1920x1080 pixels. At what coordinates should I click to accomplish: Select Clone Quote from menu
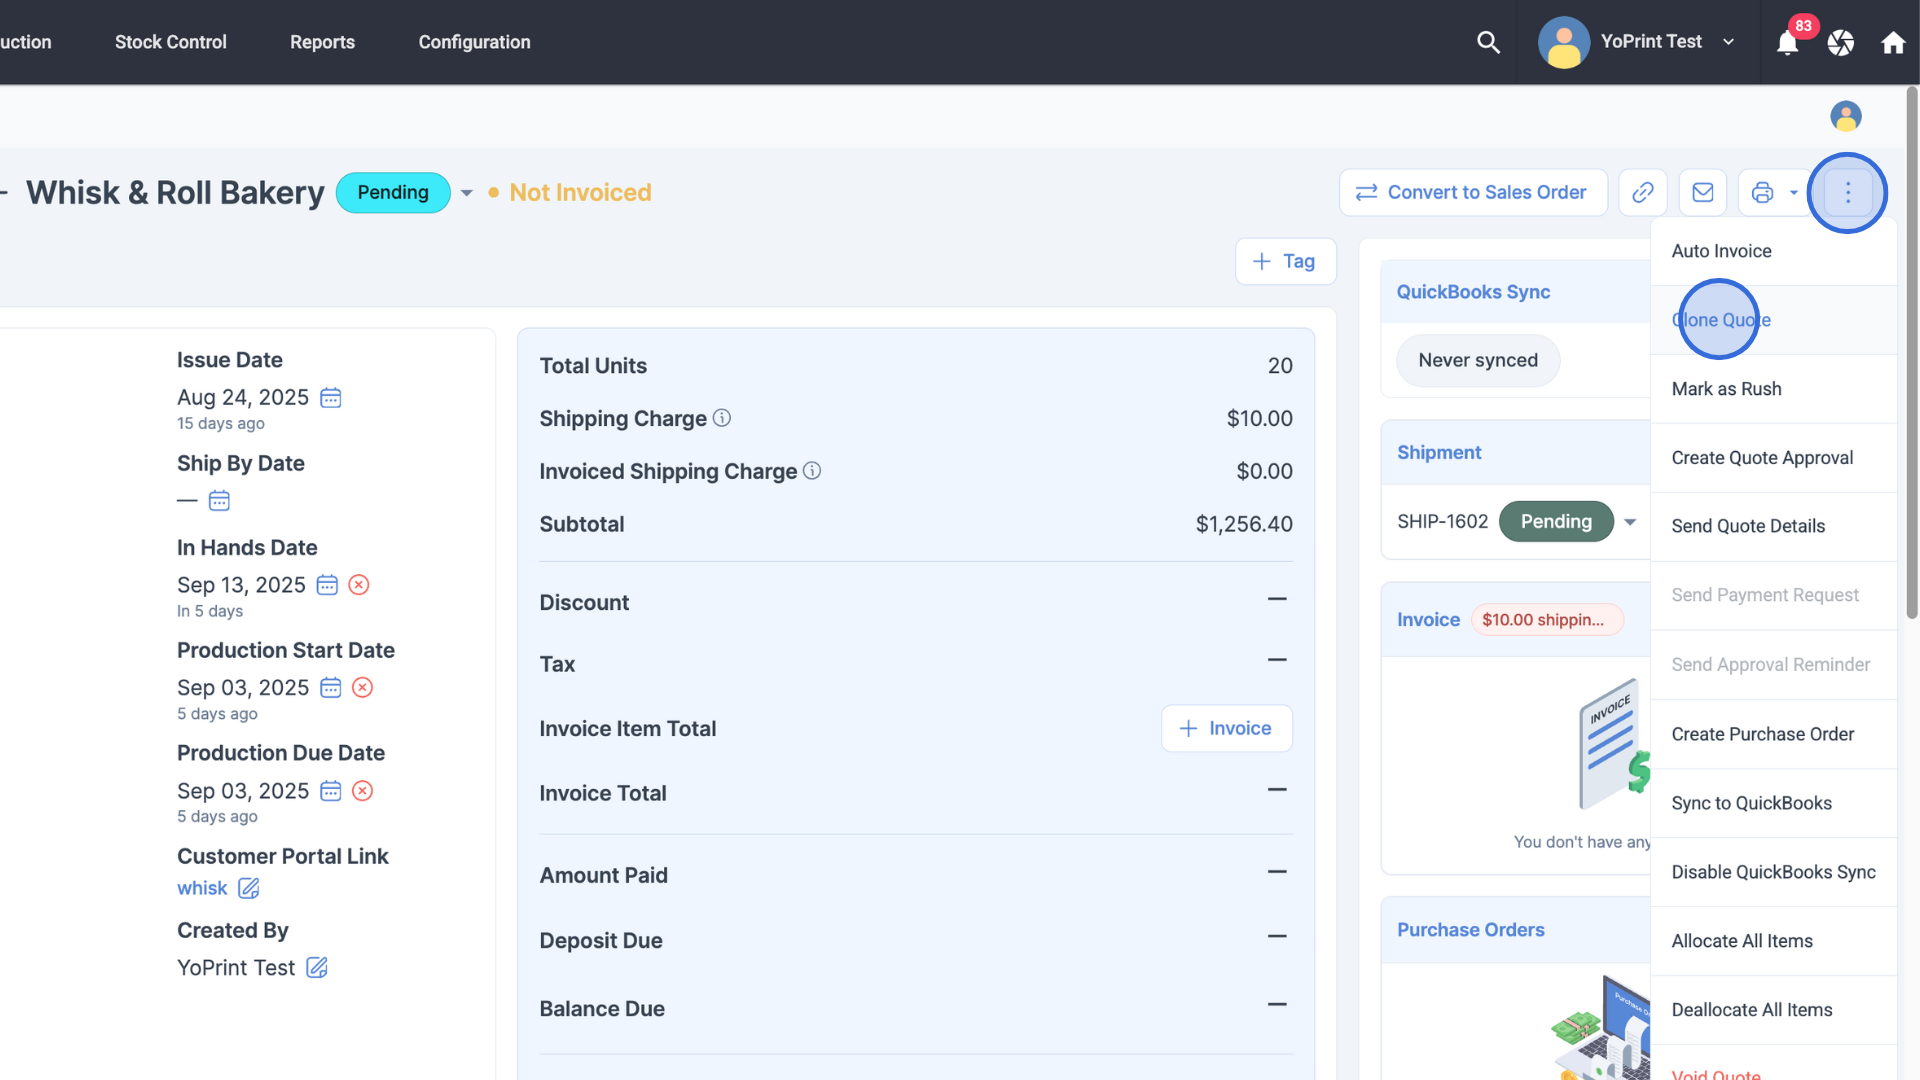(x=1721, y=320)
